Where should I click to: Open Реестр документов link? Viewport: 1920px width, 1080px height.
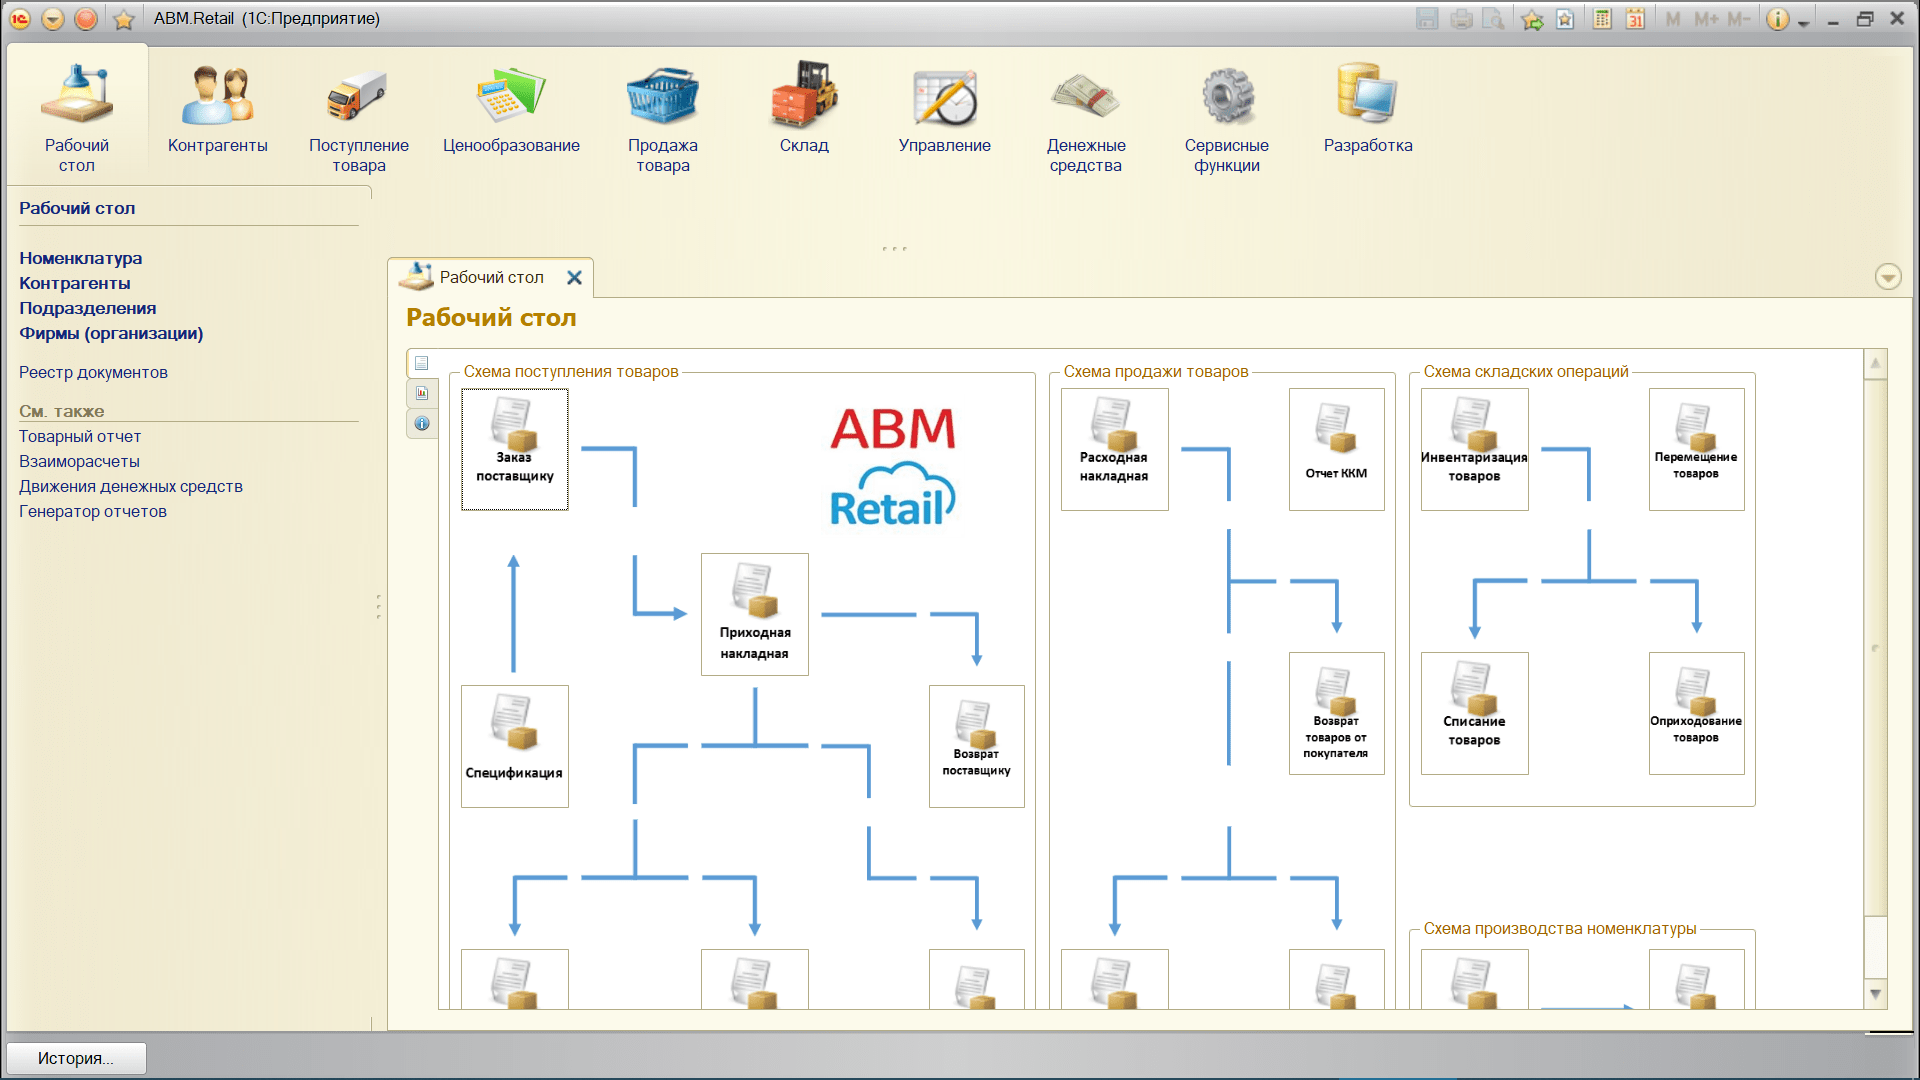pyautogui.click(x=93, y=372)
